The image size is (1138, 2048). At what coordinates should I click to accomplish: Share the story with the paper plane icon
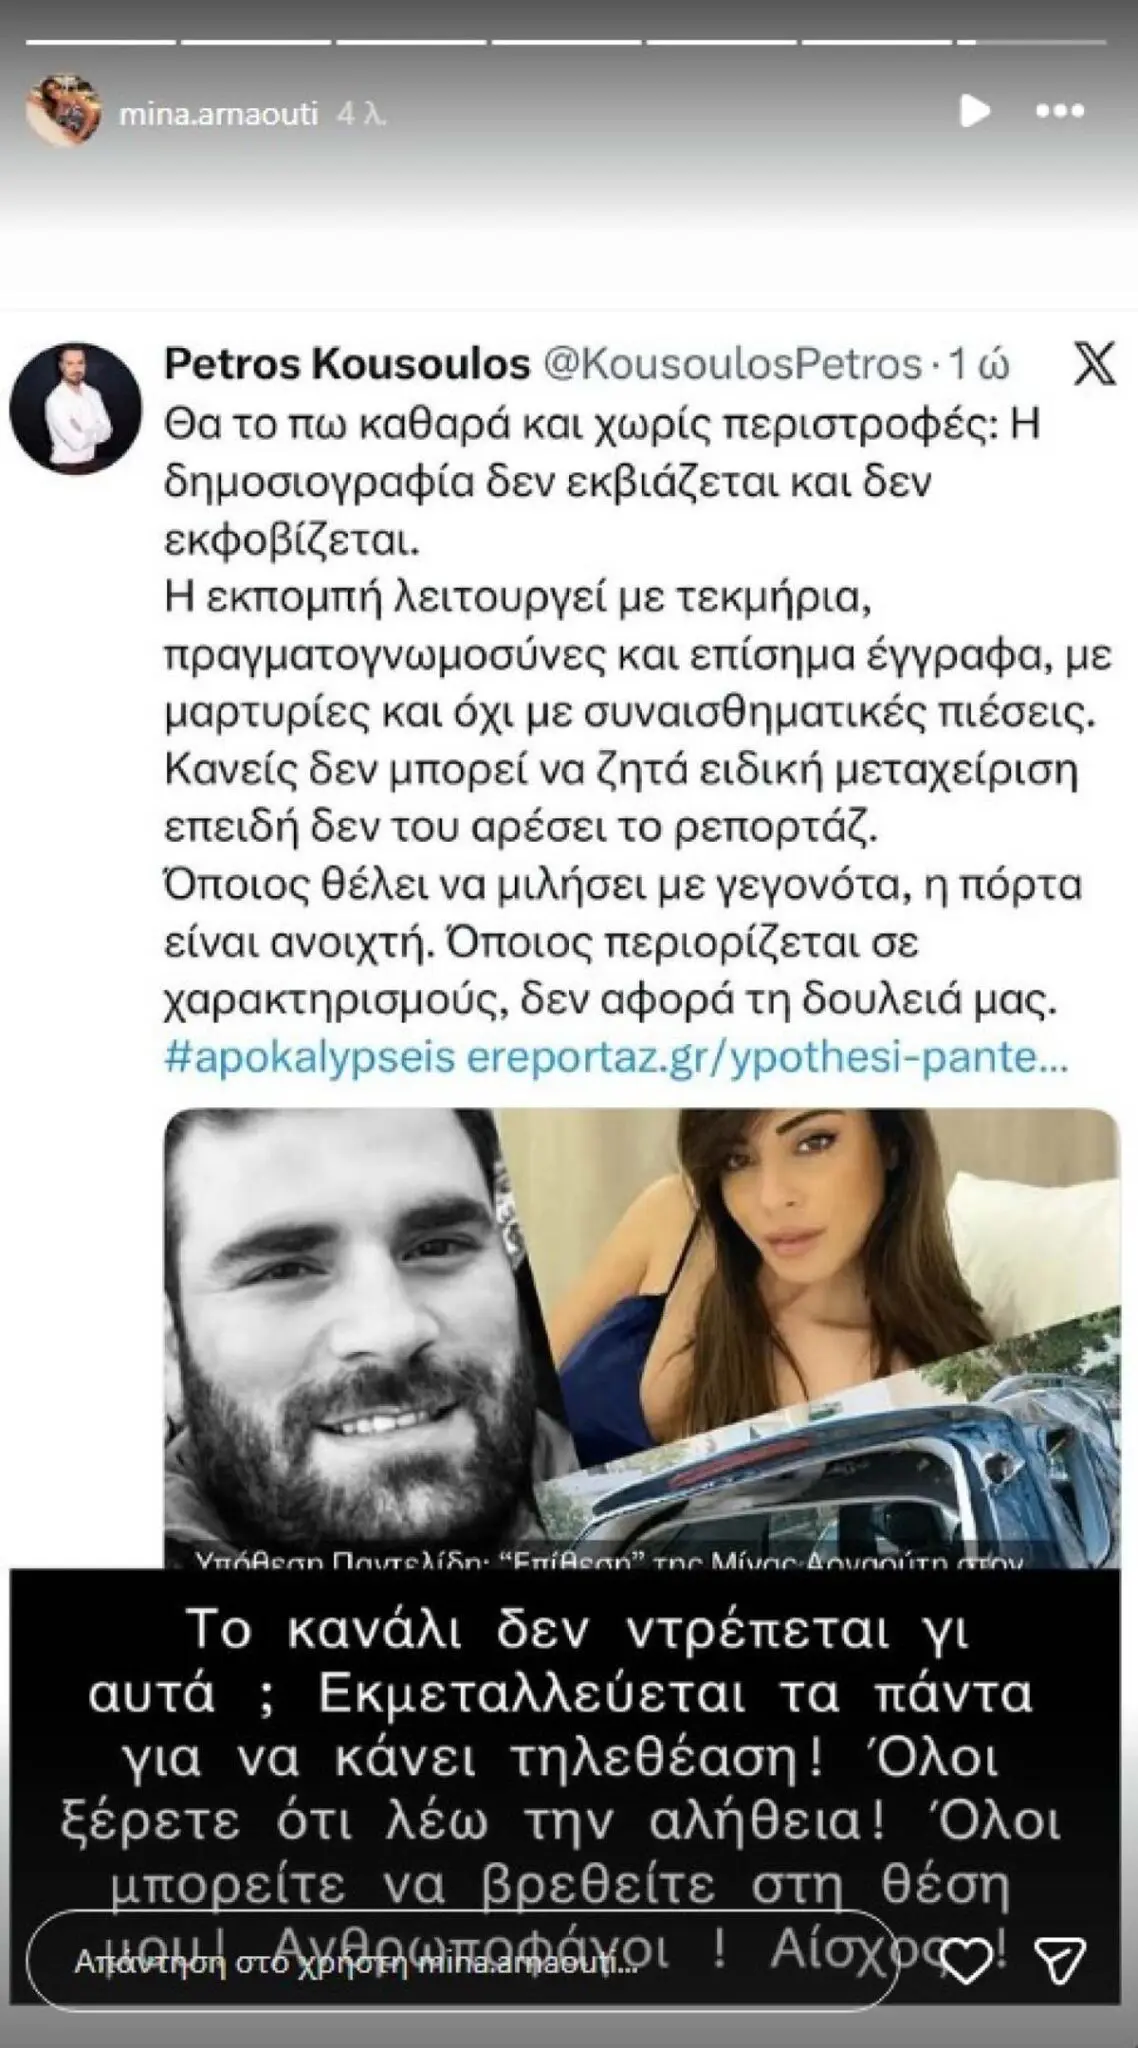(1059, 1963)
